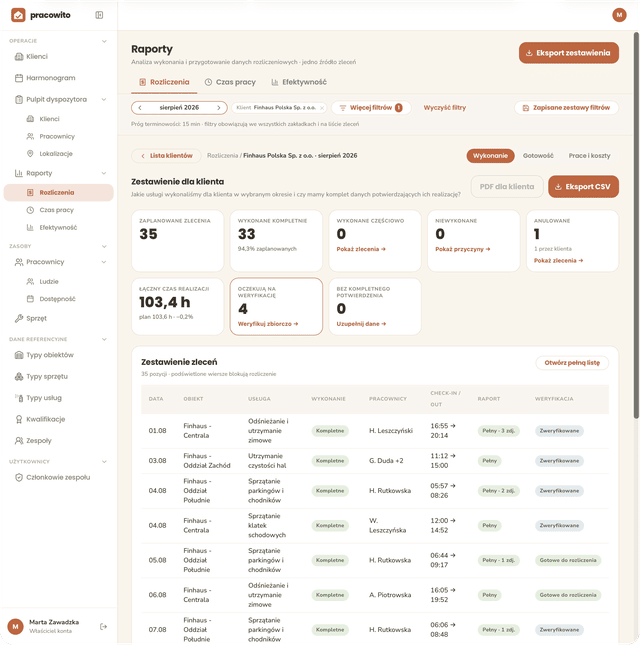640x645 pixels.
Task: Click 'G. Duda +2' worker cell
Action: (x=386, y=461)
